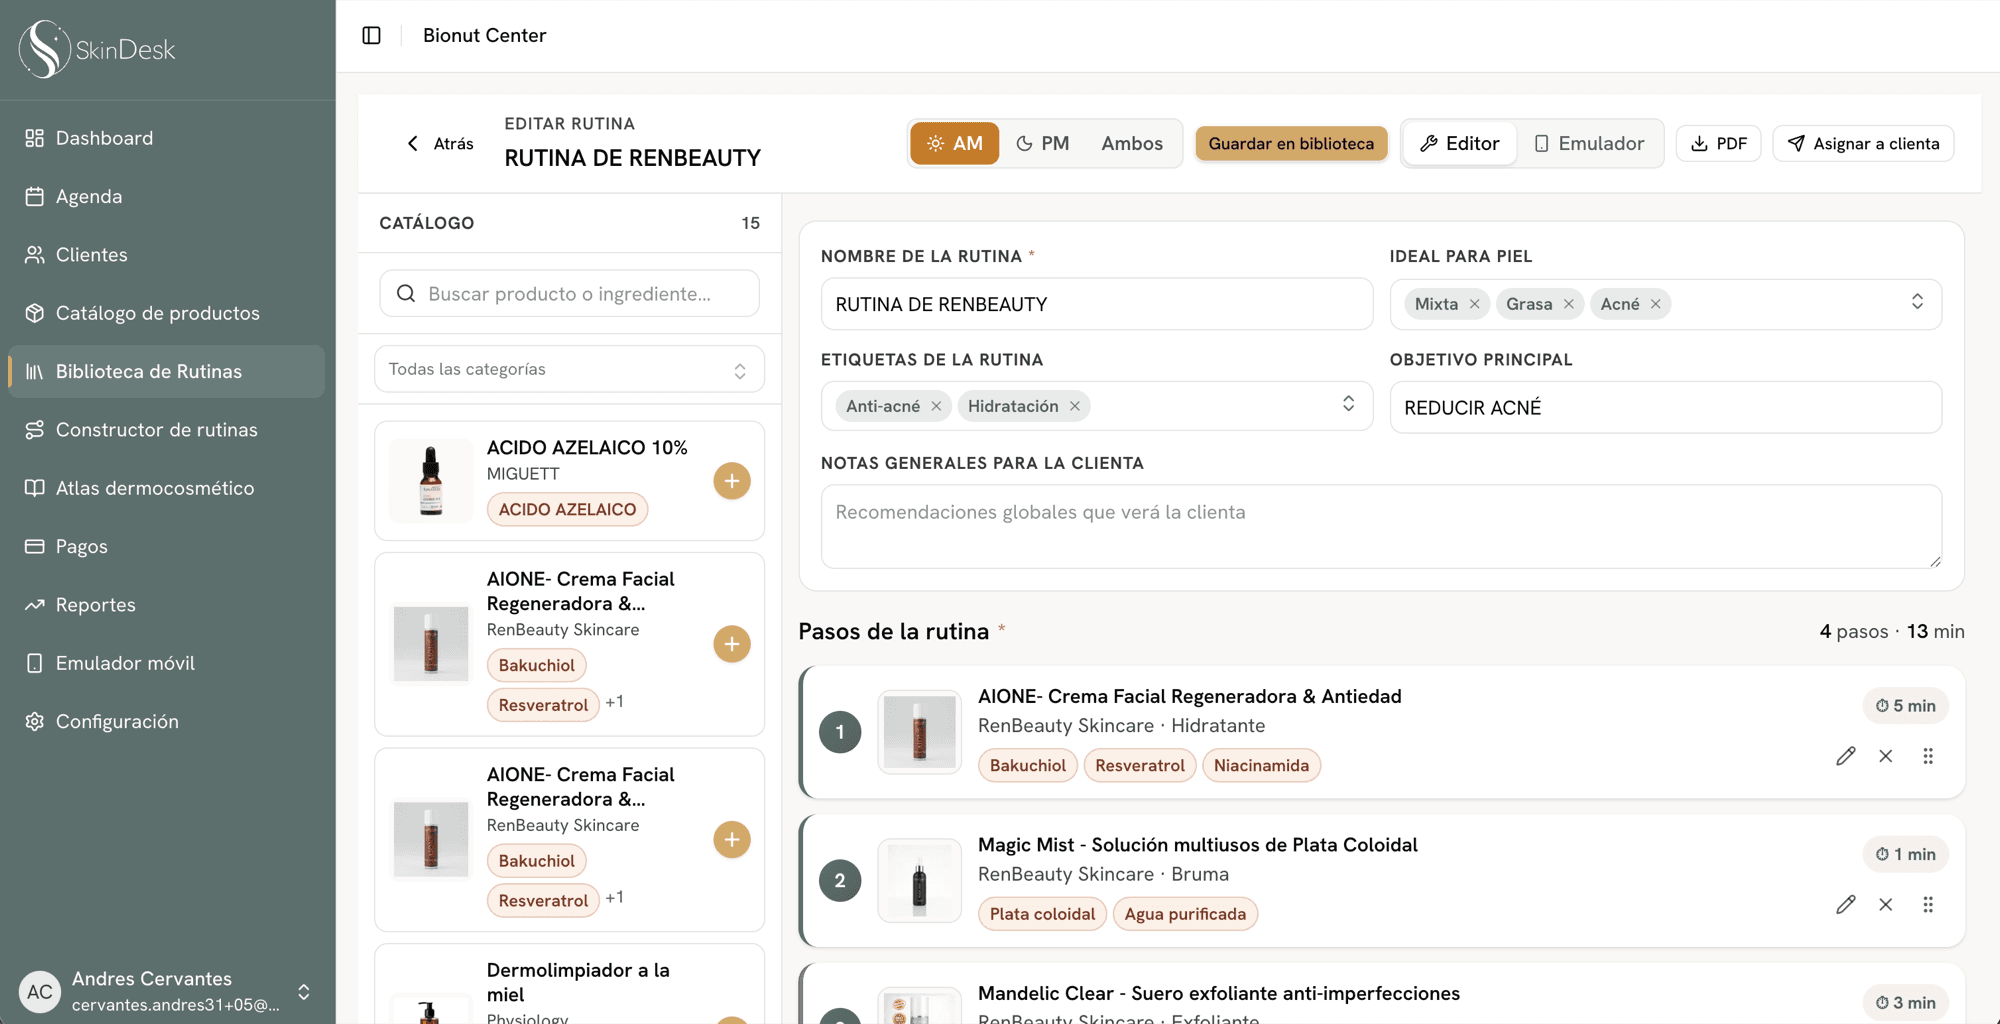Click Asignar a clienta
Viewport: 2000px width, 1024px height.
1863,143
